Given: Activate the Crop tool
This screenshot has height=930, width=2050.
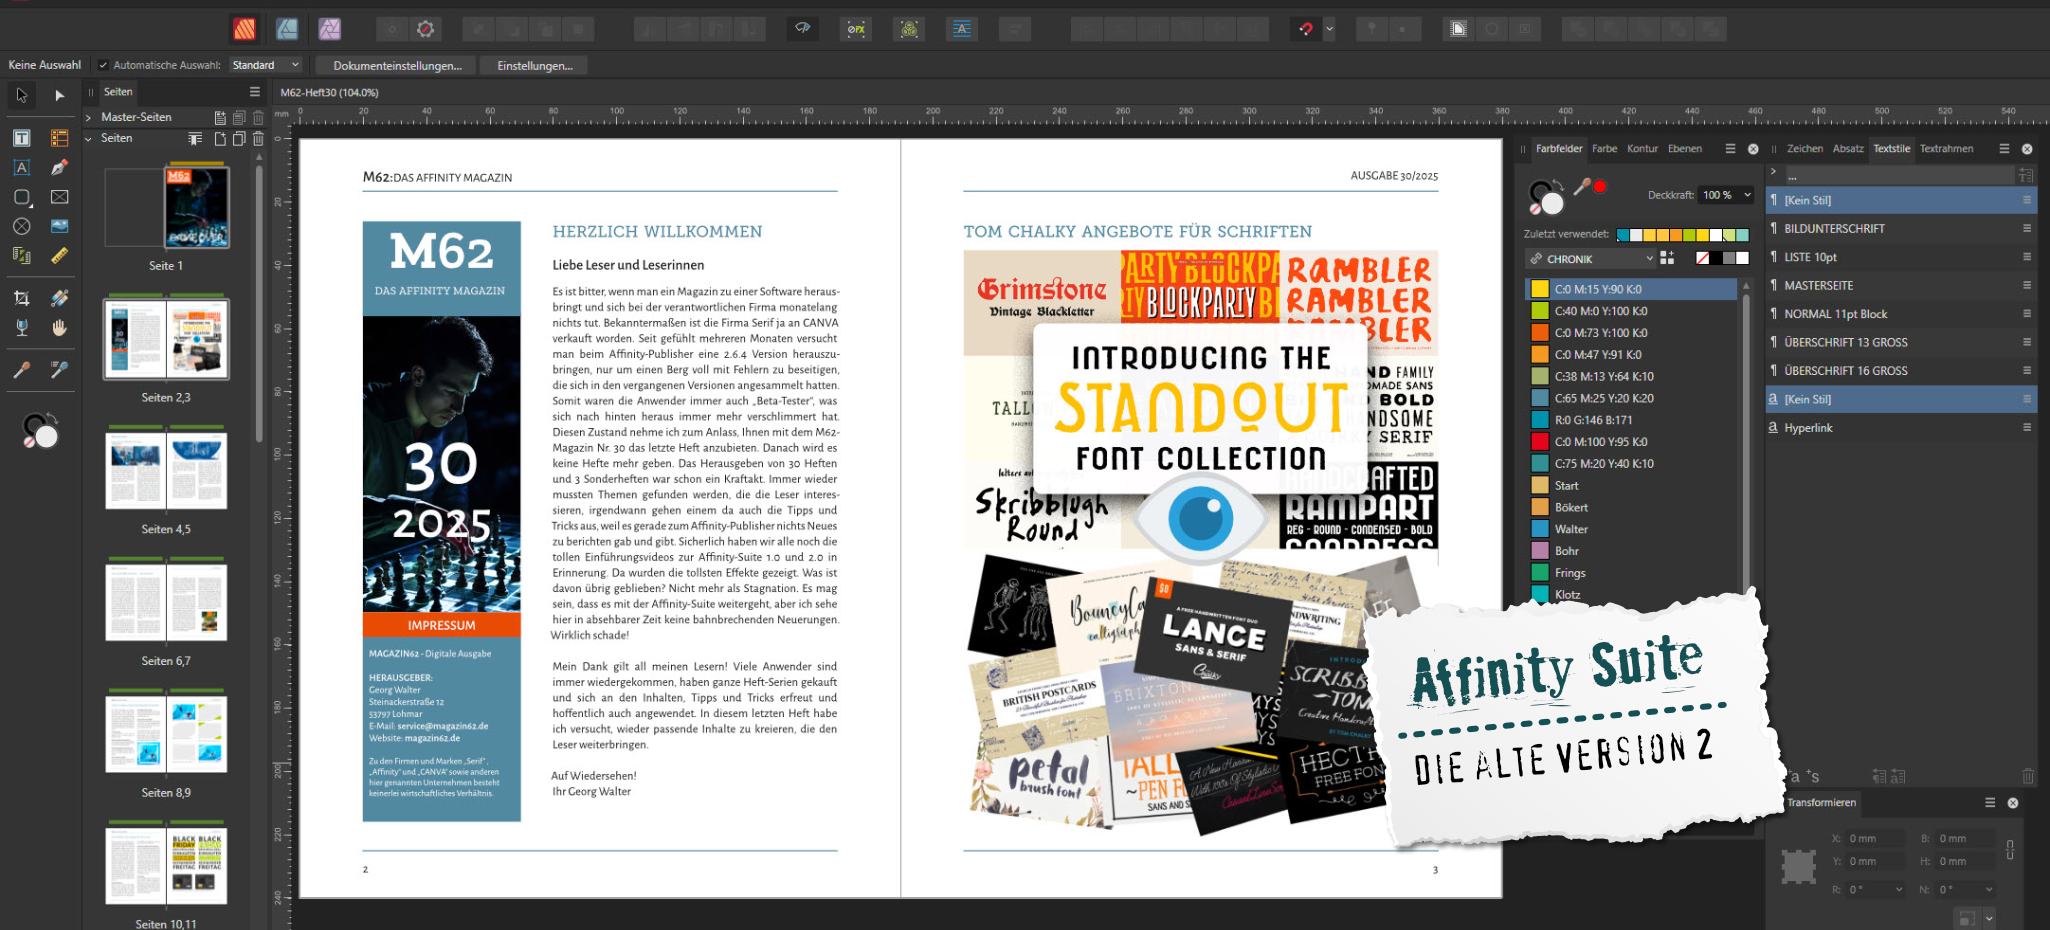Looking at the screenshot, I should pyautogui.click(x=21, y=298).
